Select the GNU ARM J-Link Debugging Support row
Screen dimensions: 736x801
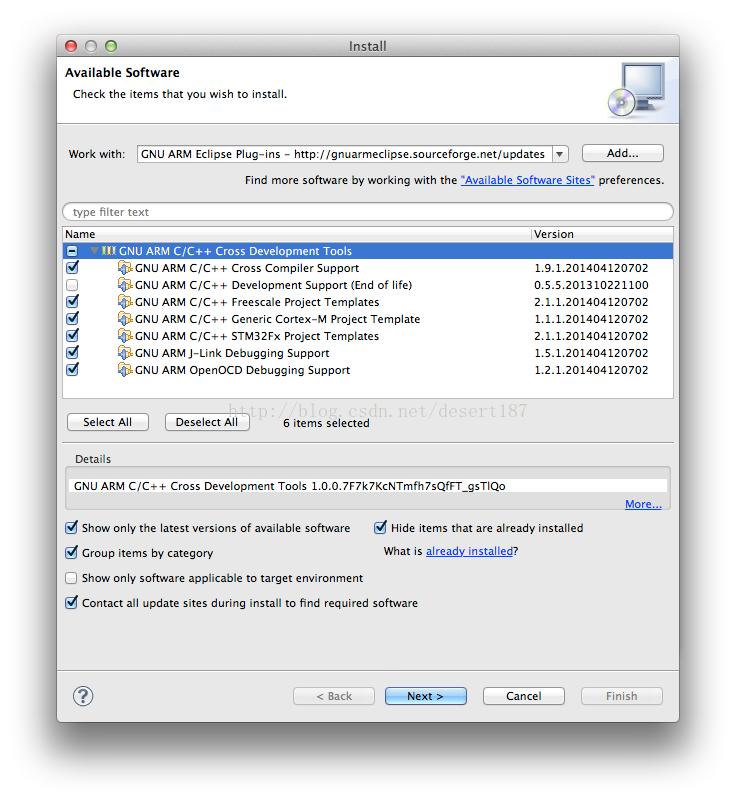[x=368, y=353]
